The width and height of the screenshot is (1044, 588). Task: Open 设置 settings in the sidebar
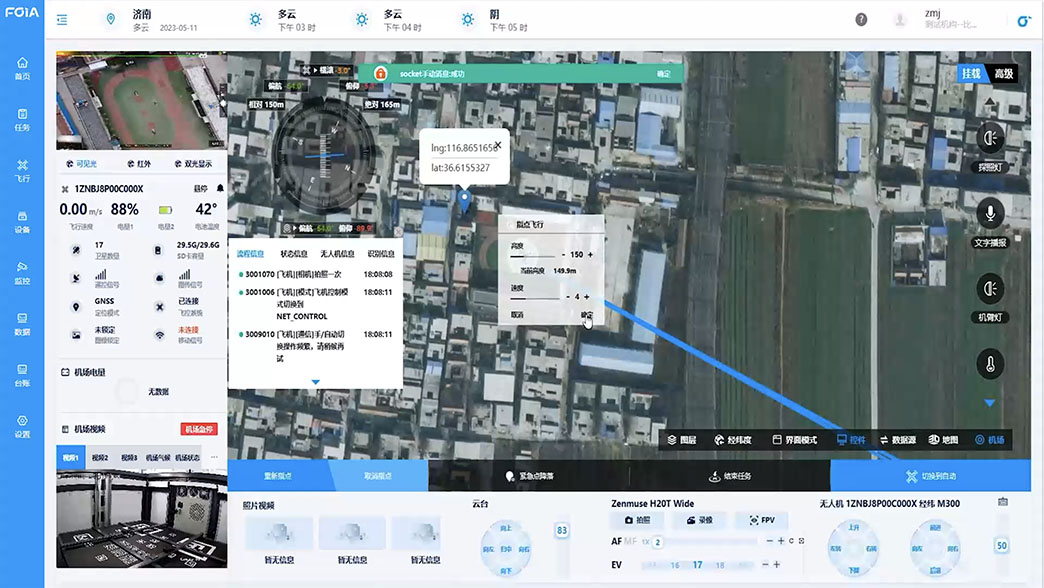pyautogui.click(x=22, y=426)
